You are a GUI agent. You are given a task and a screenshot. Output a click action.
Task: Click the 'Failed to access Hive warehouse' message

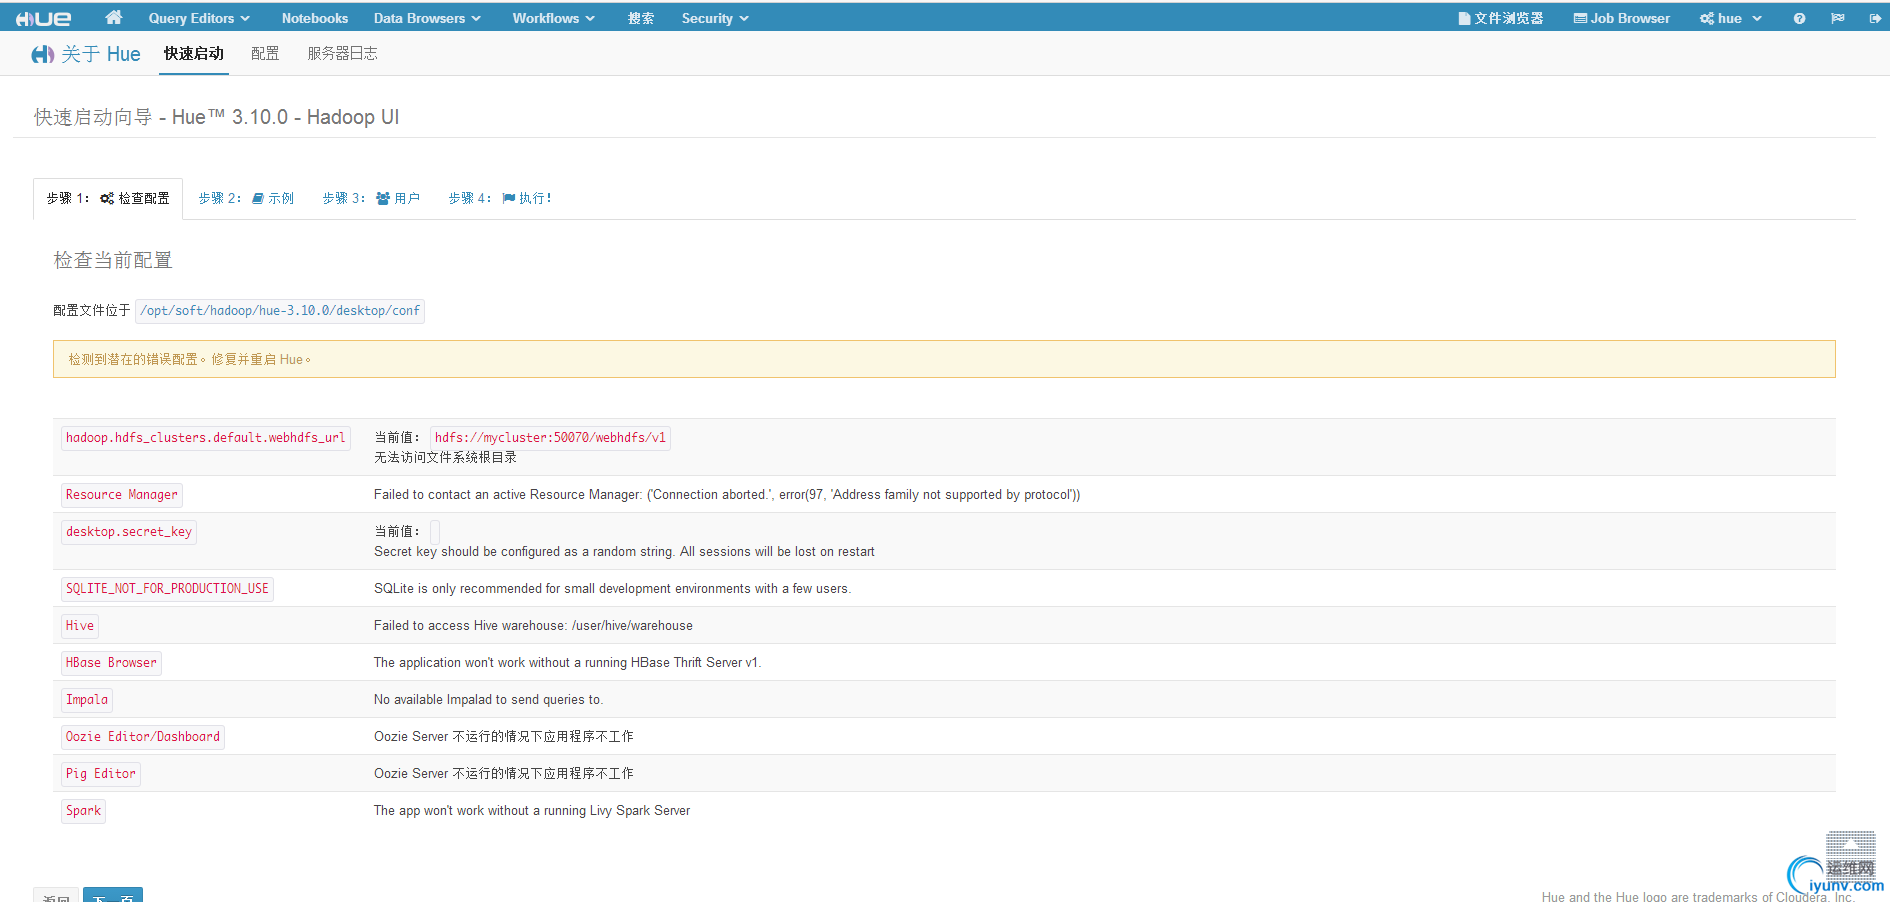point(533,626)
